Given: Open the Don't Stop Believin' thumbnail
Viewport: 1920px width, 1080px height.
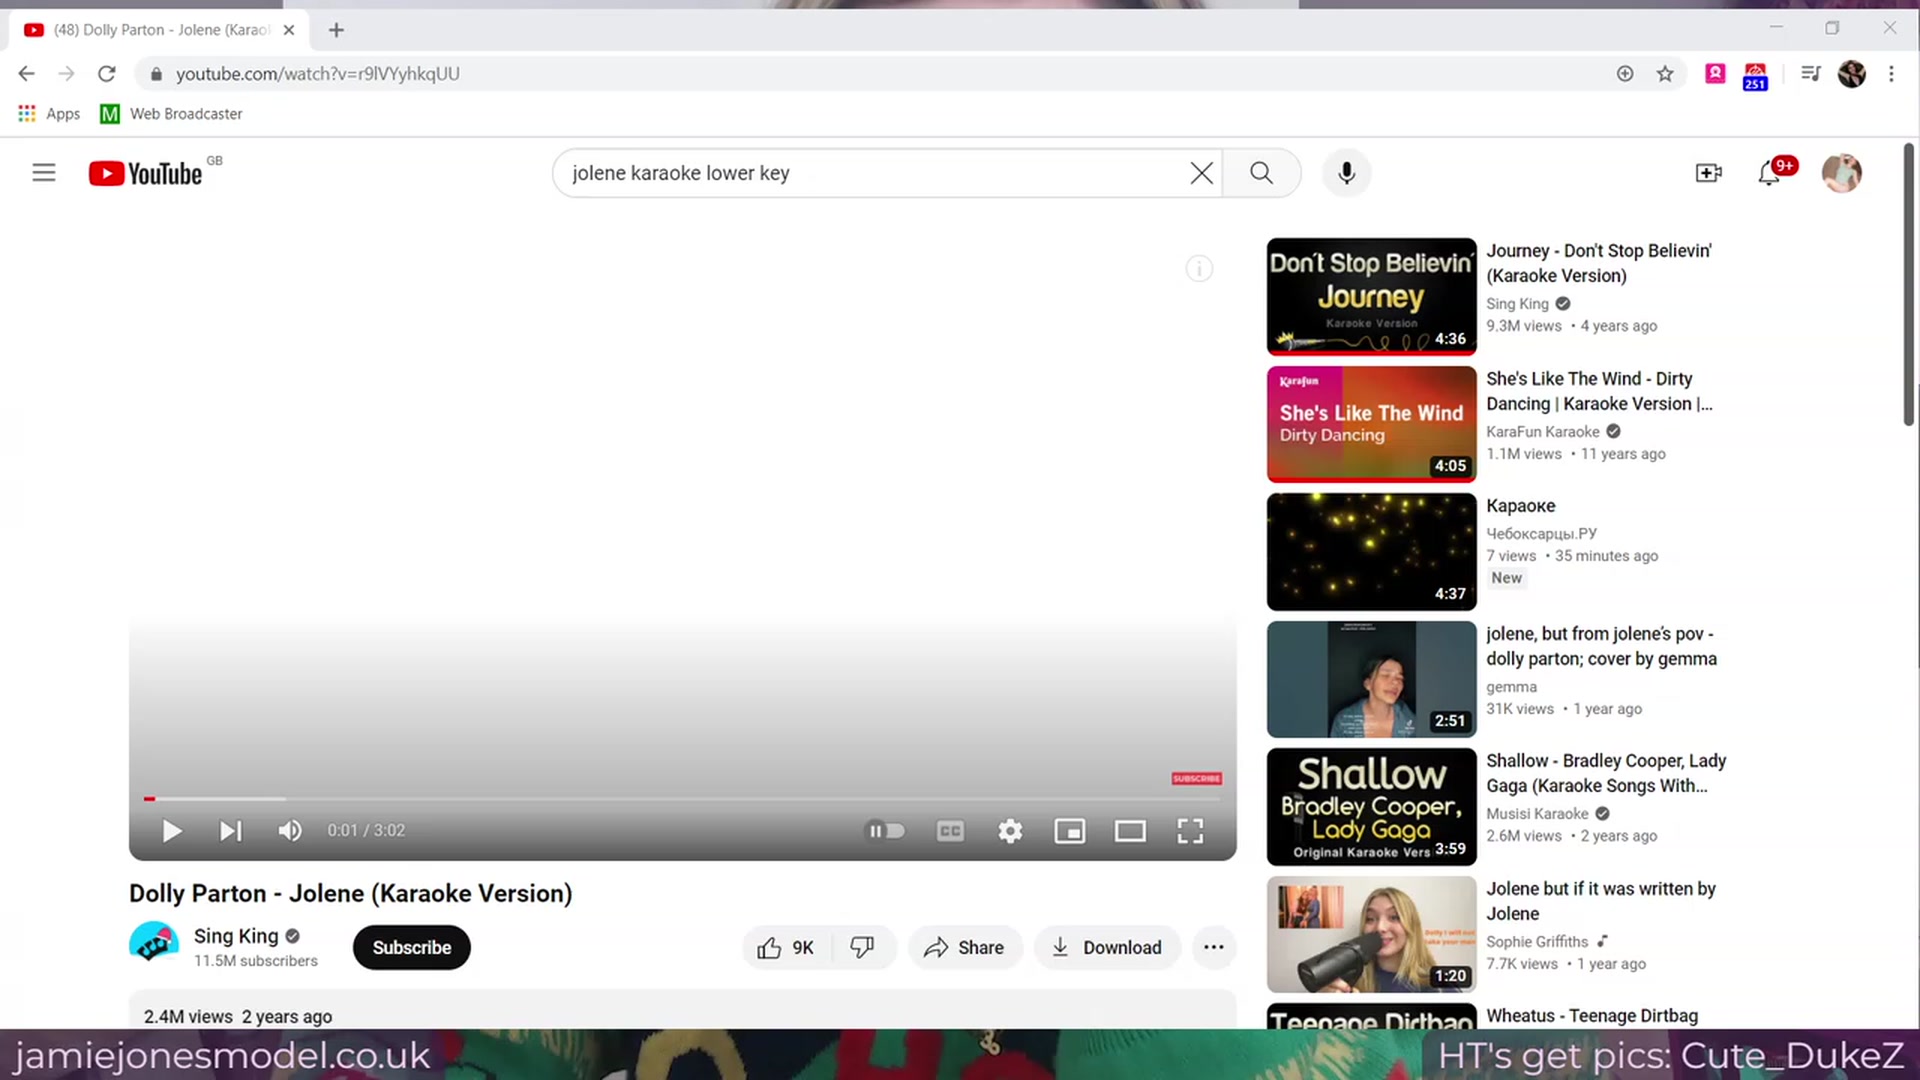Looking at the screenshot, I should click(x=1371, y=296).
